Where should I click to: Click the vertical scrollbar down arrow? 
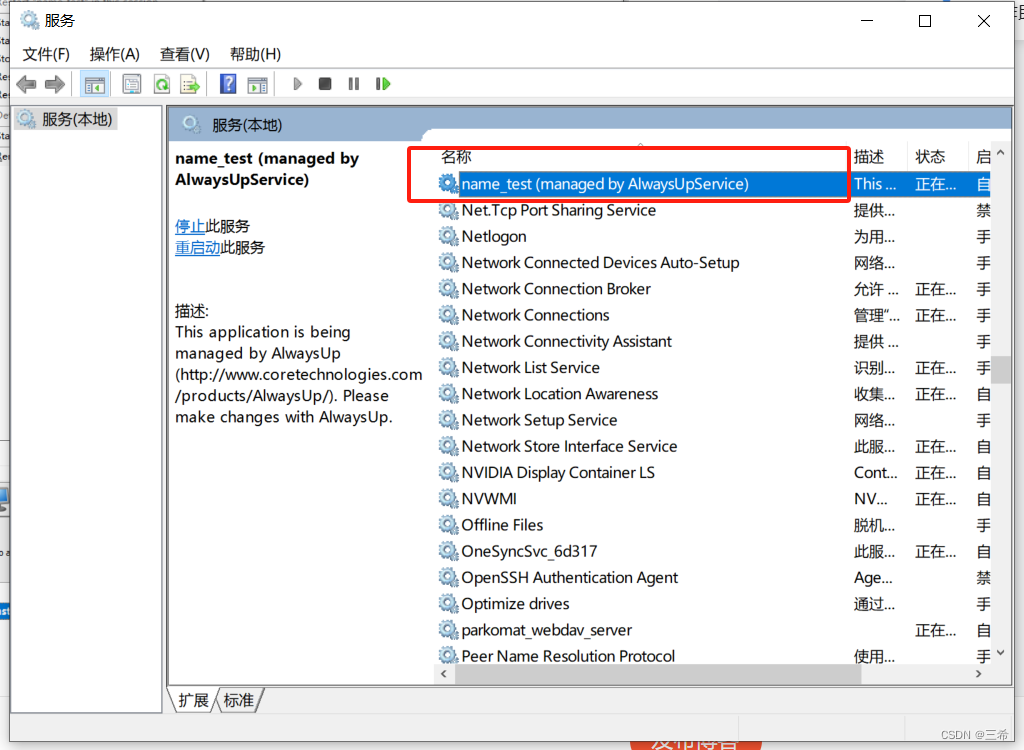click(x=1000, y=652)
